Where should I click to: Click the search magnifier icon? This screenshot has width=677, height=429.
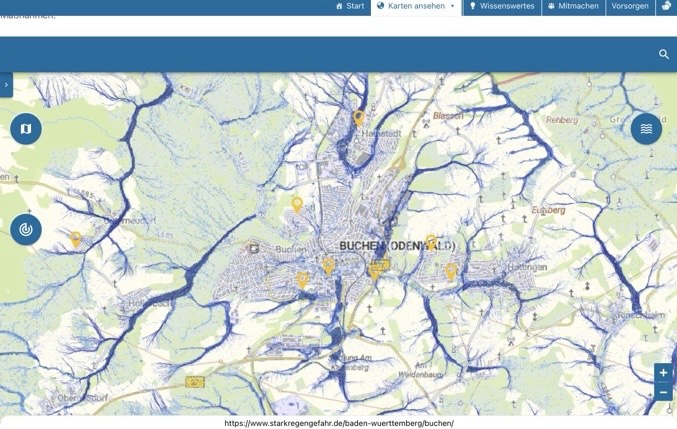click(x=663, y=54)
